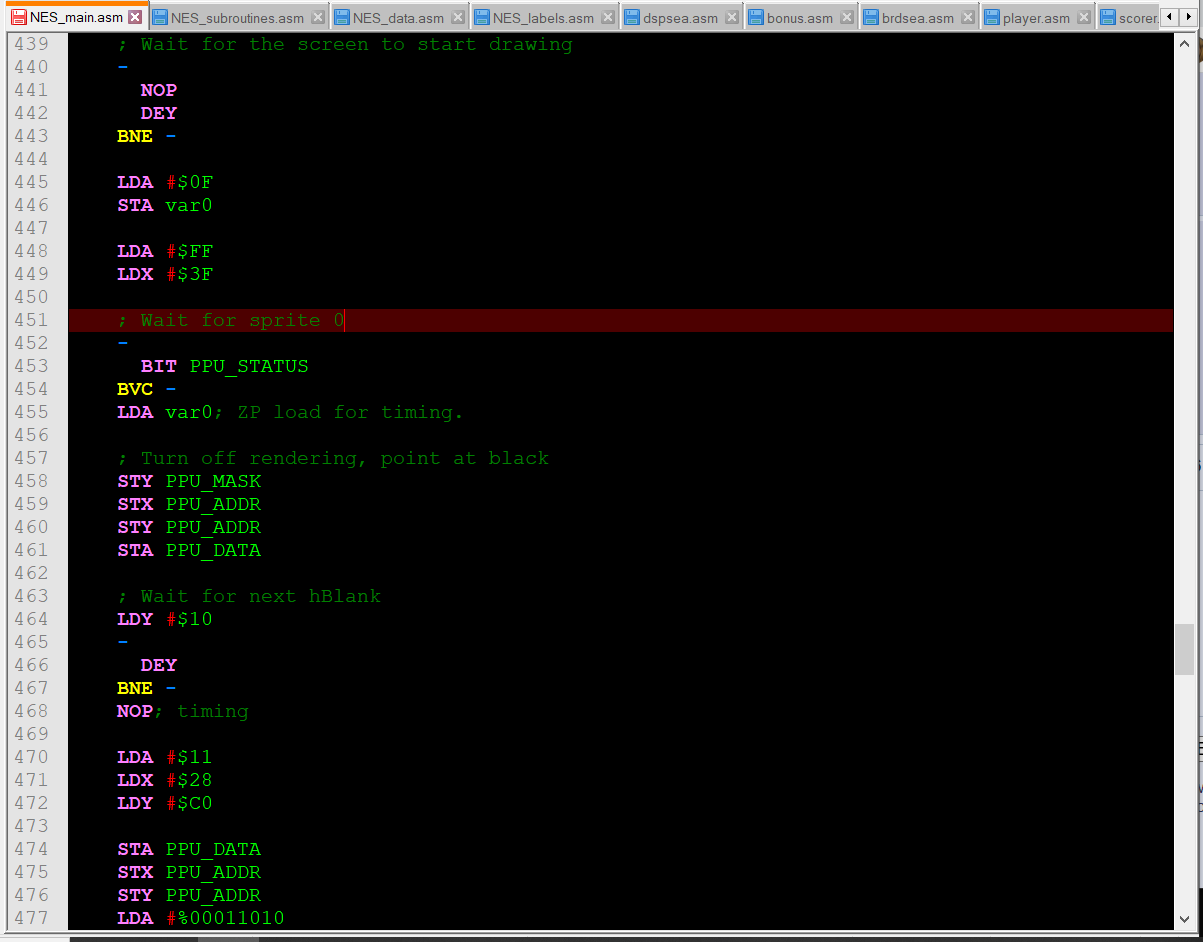Viewport: 1203px width, 942px height.
Task: Click the '-' label on line 465
Action: (x=123, y=642)
